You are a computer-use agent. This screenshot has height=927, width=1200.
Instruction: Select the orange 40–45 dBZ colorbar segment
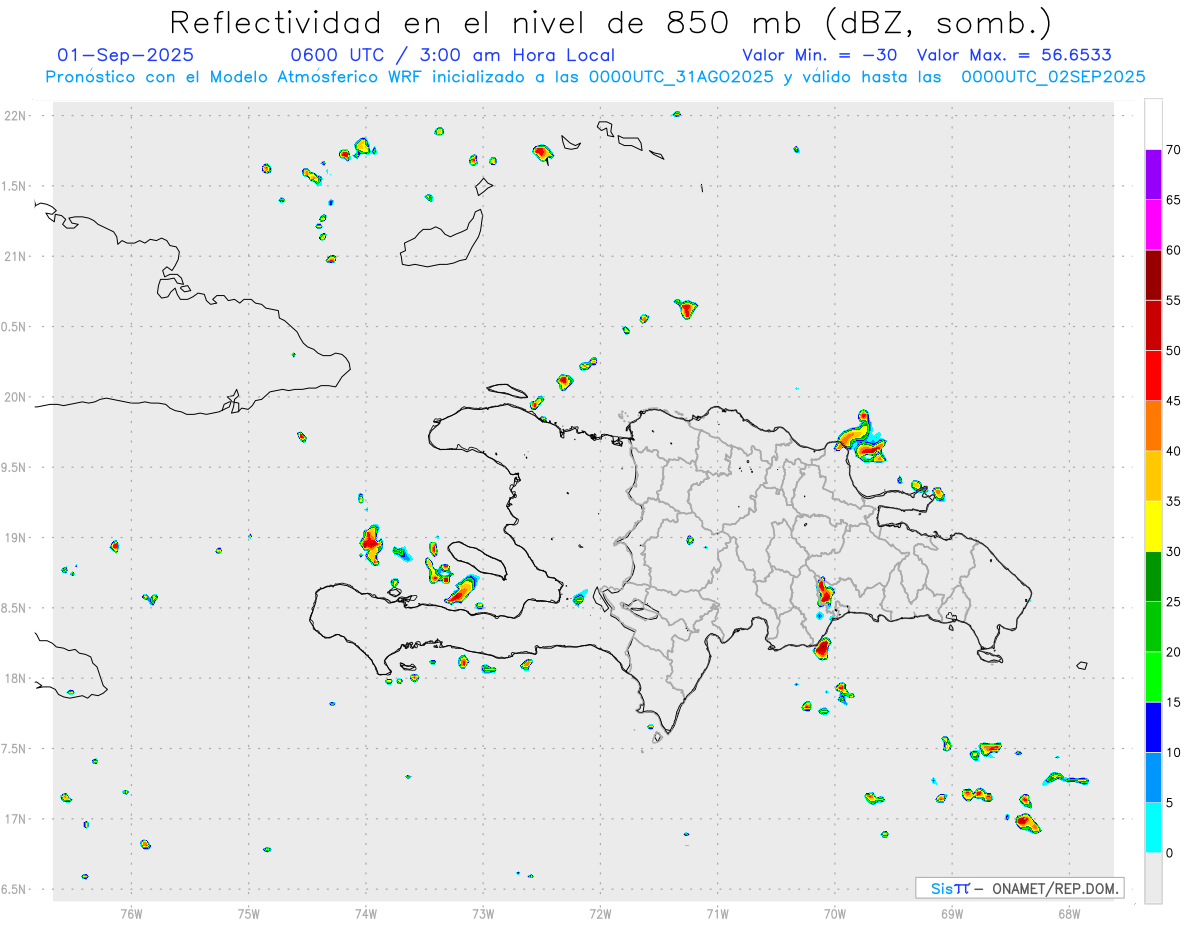click(1153, 426)
